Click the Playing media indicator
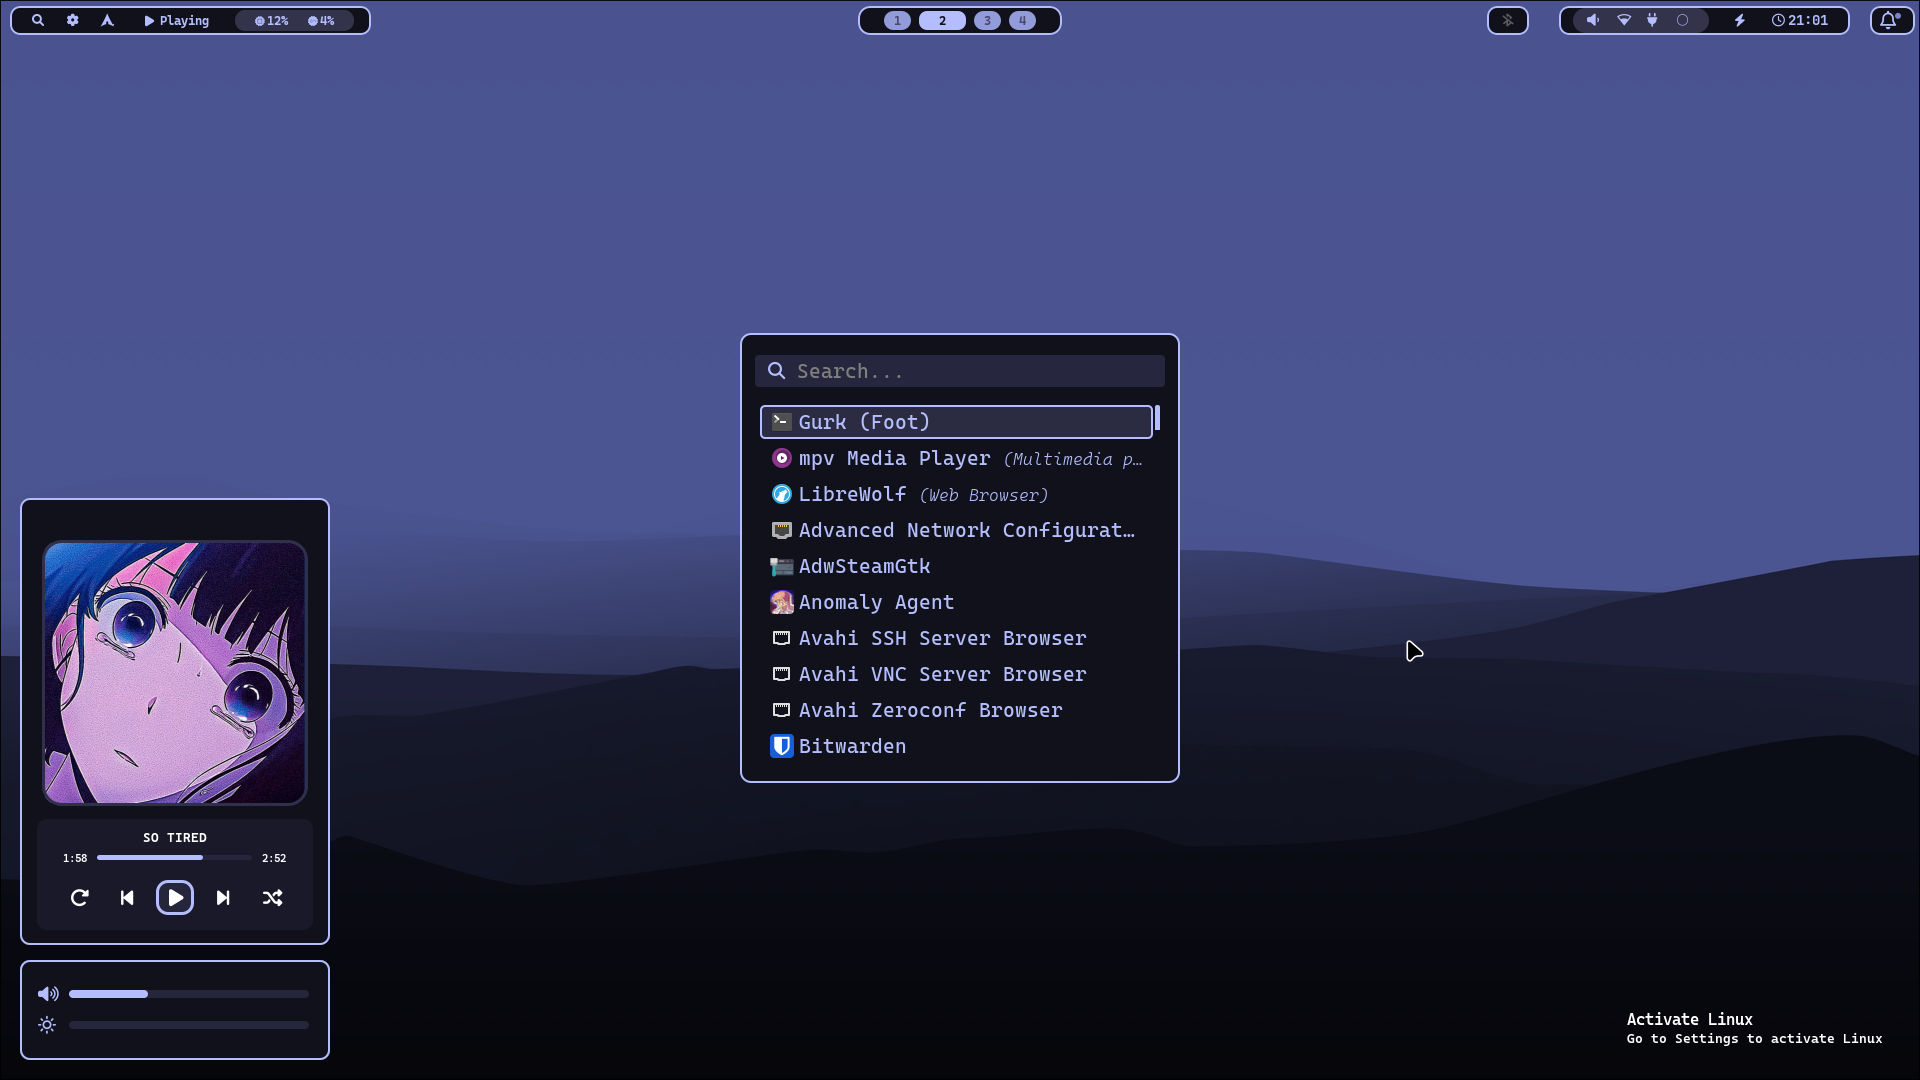The width and height of the screenshot is (1920, 1080). (x=177, y=20)
